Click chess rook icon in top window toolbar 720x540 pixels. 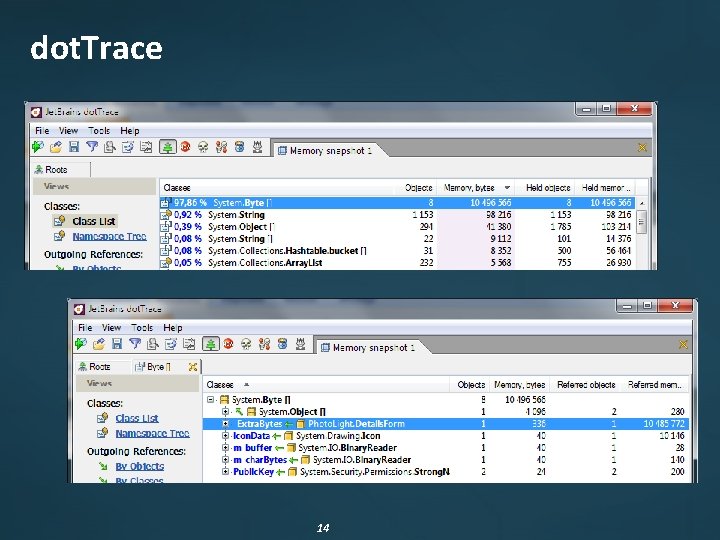click(x=258, y=147)
